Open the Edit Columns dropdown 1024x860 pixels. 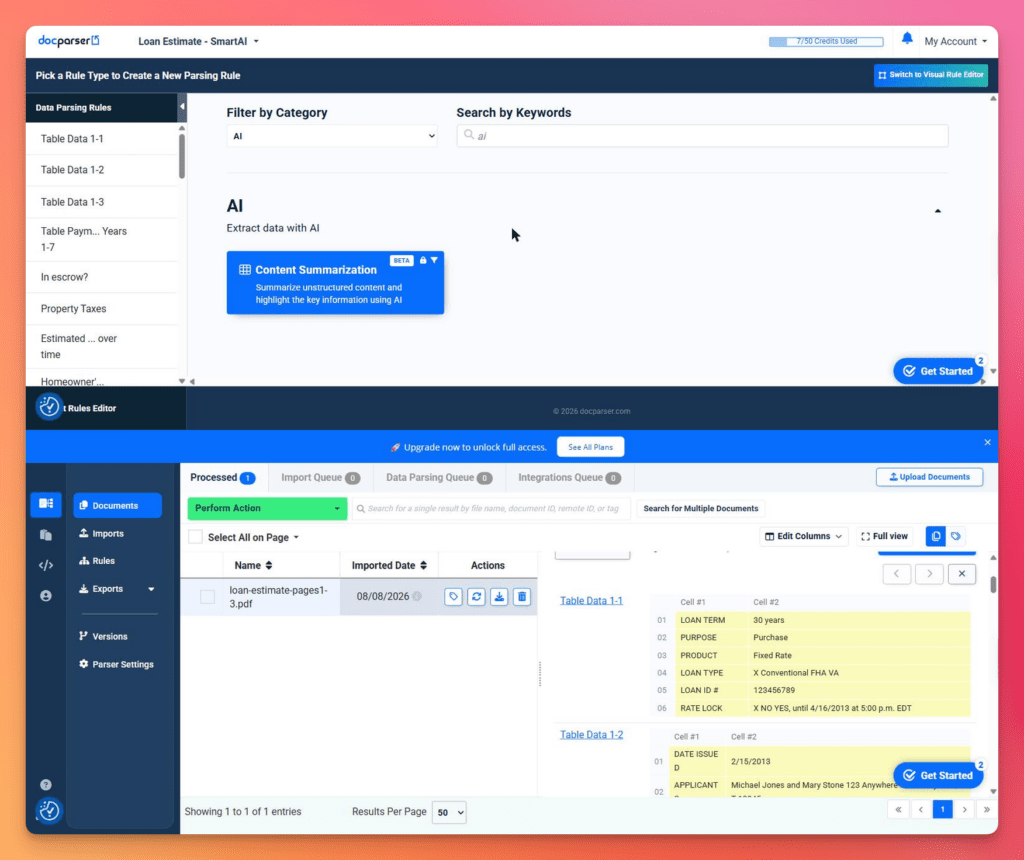(803, 536)
